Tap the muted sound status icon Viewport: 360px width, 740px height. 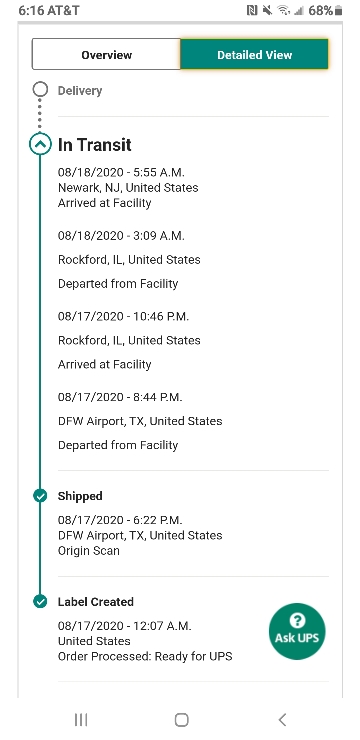point(267,10)
